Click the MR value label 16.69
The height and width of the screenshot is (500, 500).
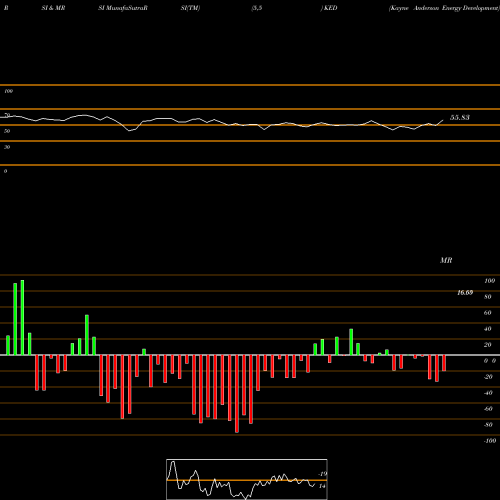tap(465, 292)
